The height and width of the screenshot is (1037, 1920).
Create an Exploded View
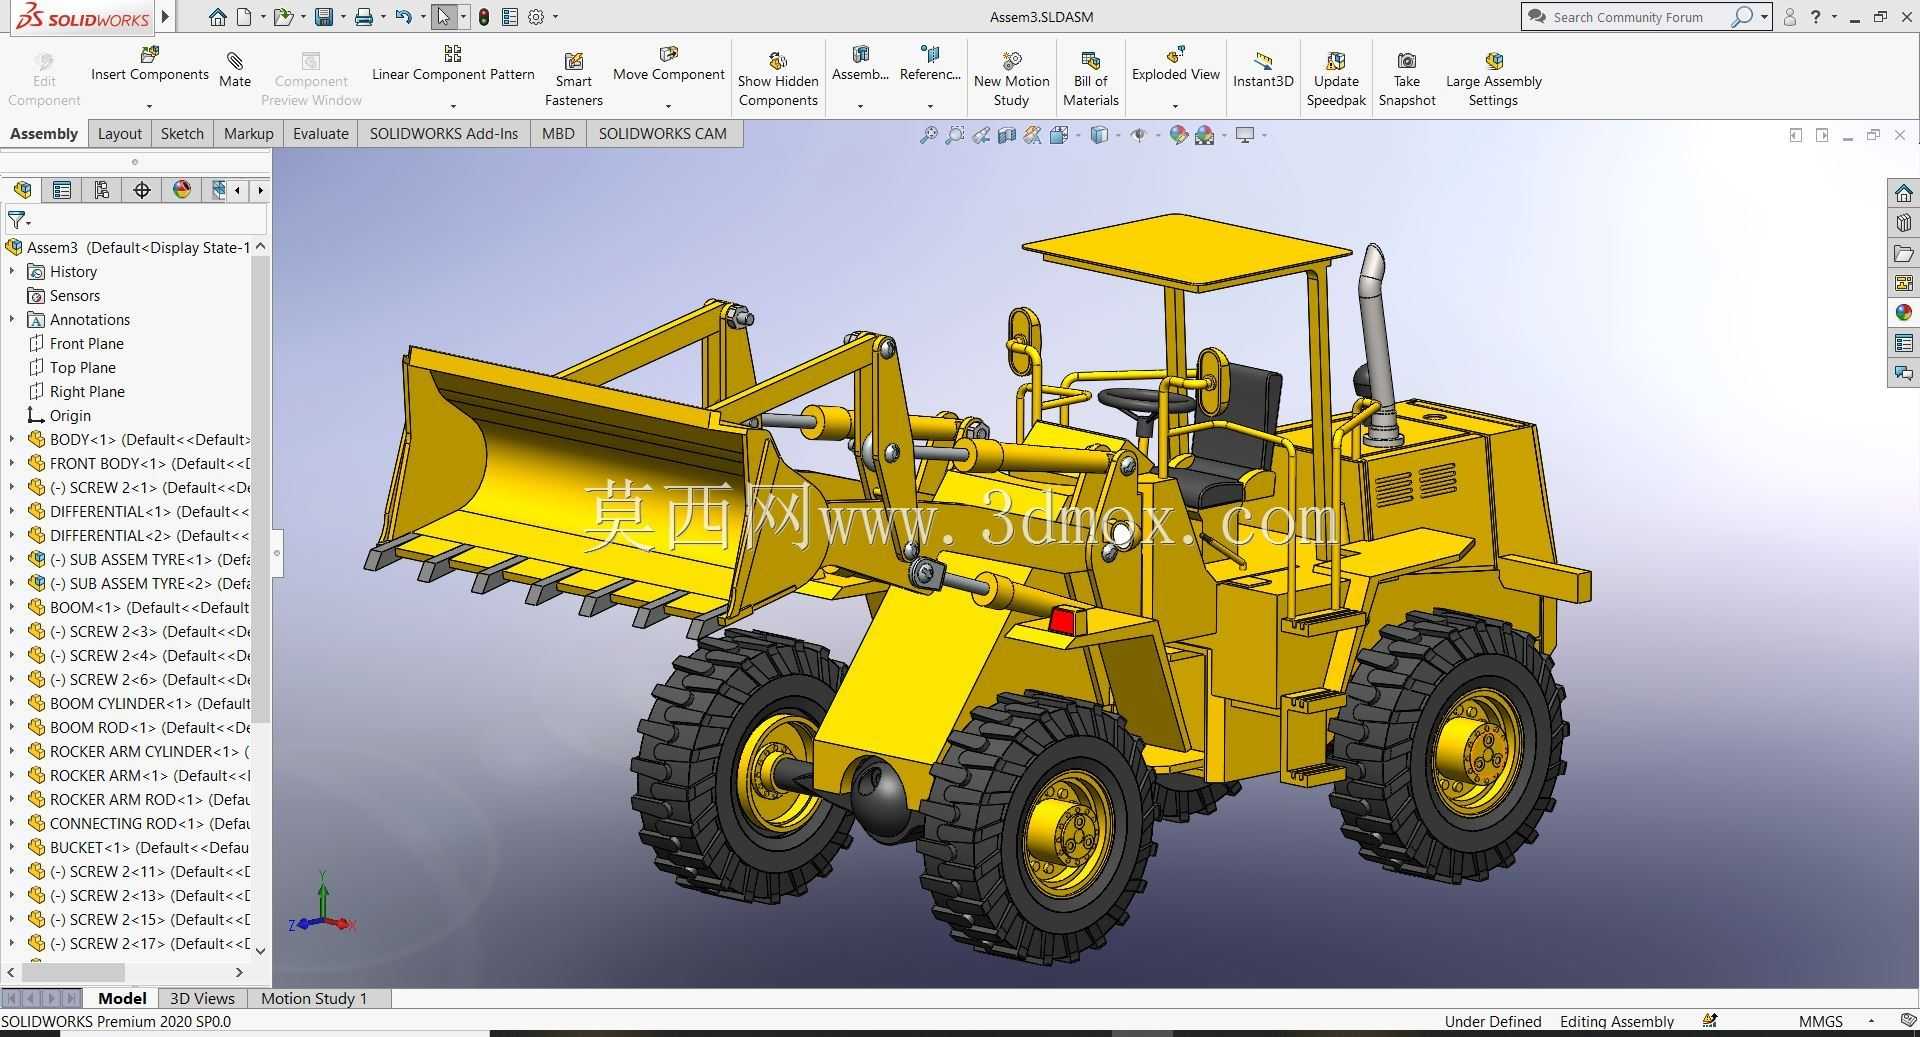(1176, 64)
